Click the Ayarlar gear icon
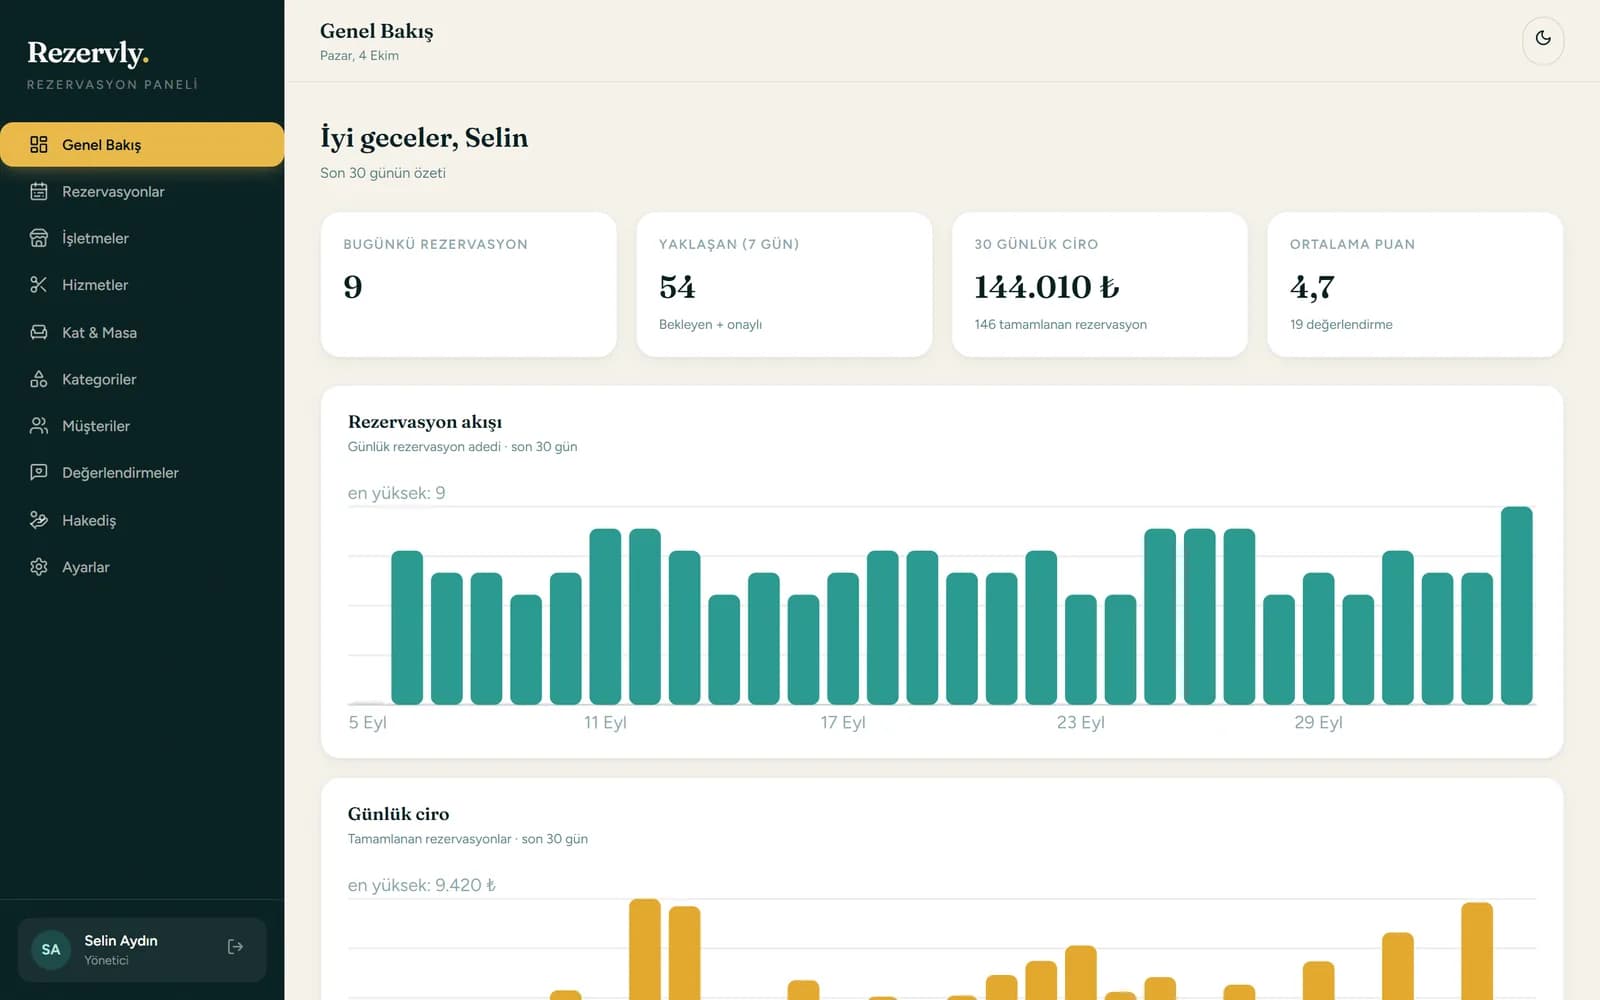The width and height of the screenshot is (1600, 1000). pos(39,567)
